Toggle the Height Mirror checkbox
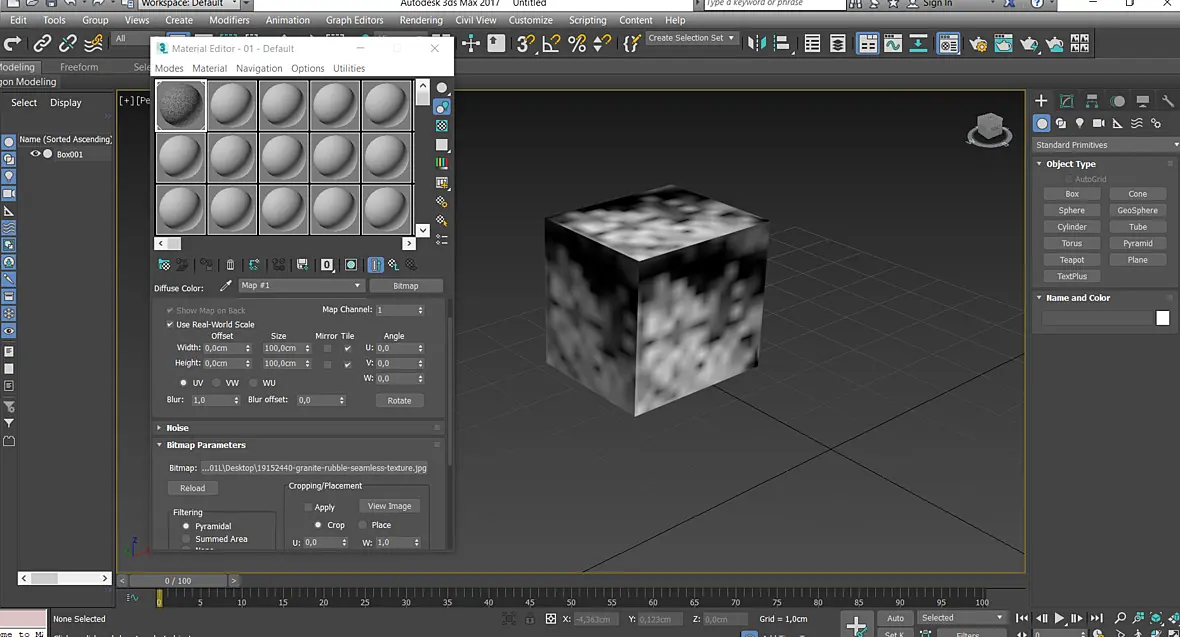This screenshot has width=1180, height=637. [327, 364]
